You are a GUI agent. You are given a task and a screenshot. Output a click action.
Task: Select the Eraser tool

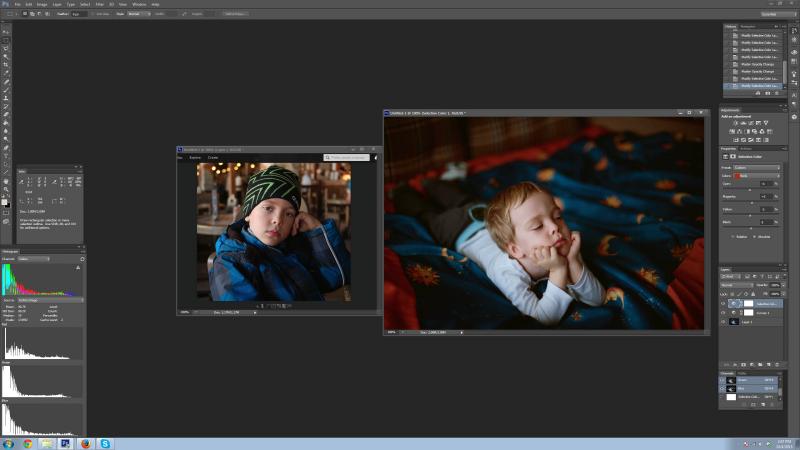click(6, 114)
